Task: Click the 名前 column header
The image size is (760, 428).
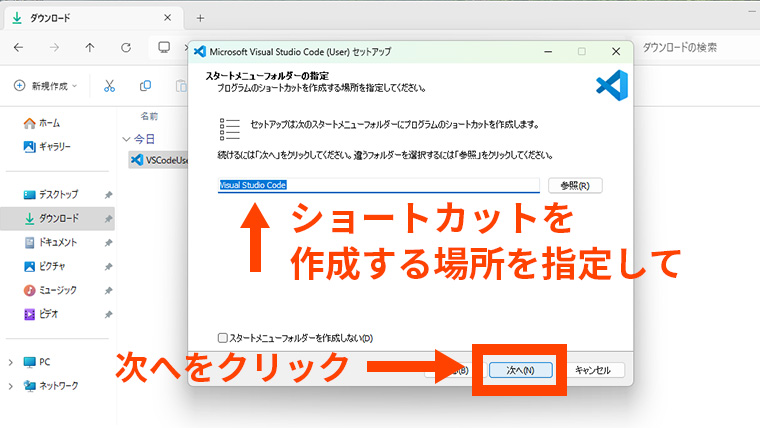Action: click(x=149, y=116)
